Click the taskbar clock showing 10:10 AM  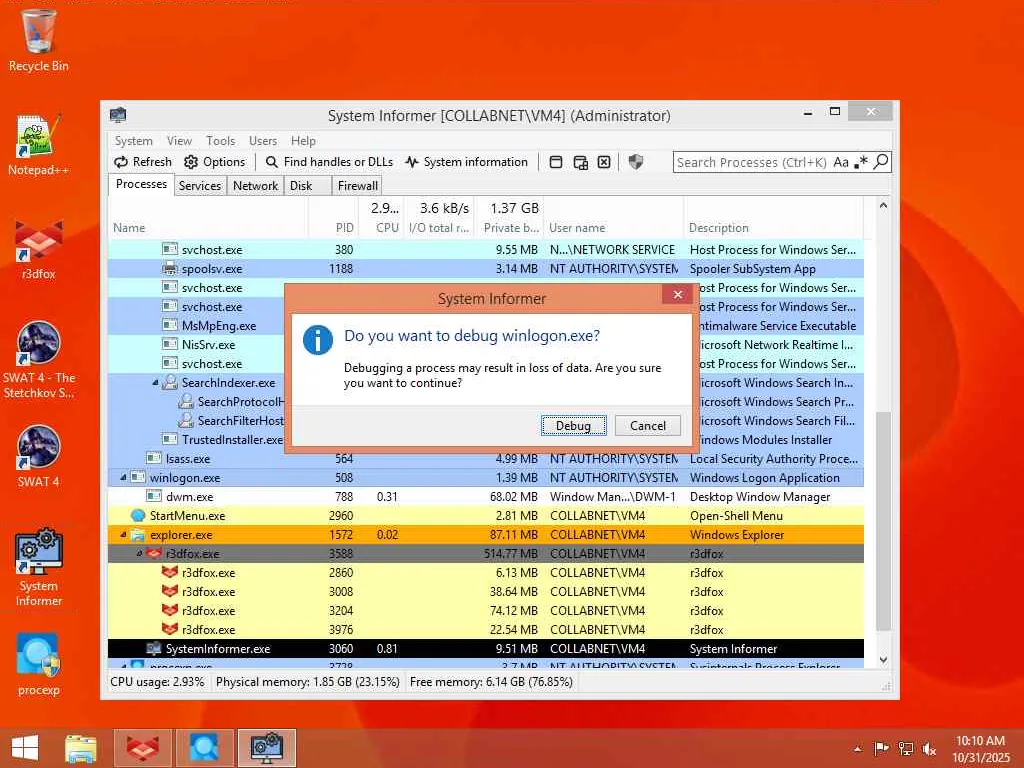click(980, 749)
